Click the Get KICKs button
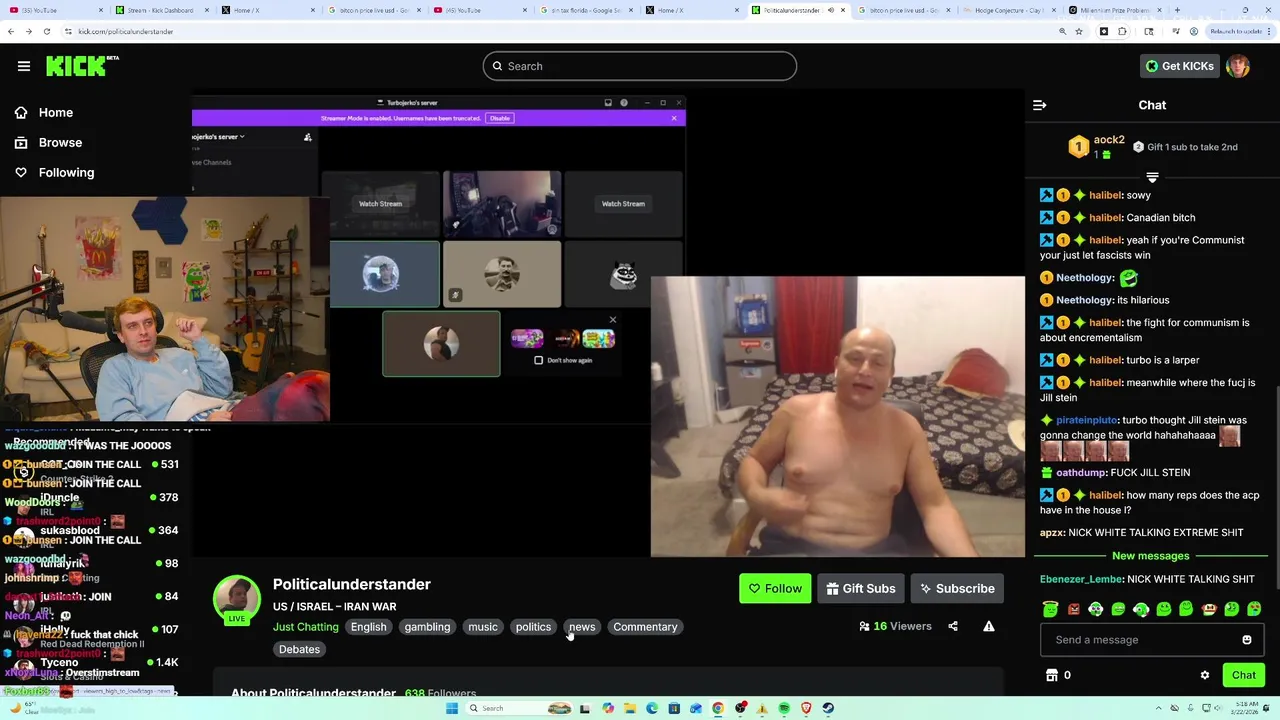Screen dimensions: 1280x720 (x=1180, y=66)
